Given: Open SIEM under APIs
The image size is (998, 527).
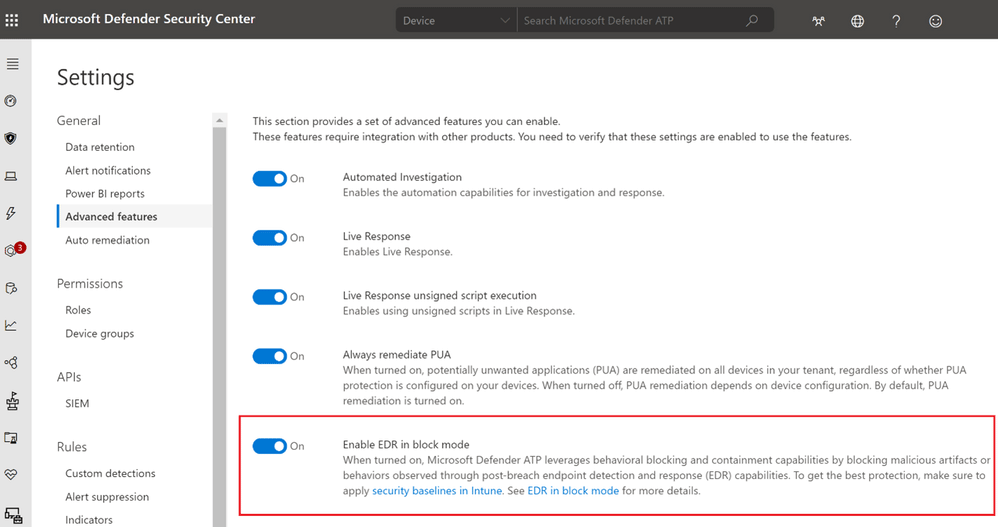Looking at the screenshot, I should (77, 404).
